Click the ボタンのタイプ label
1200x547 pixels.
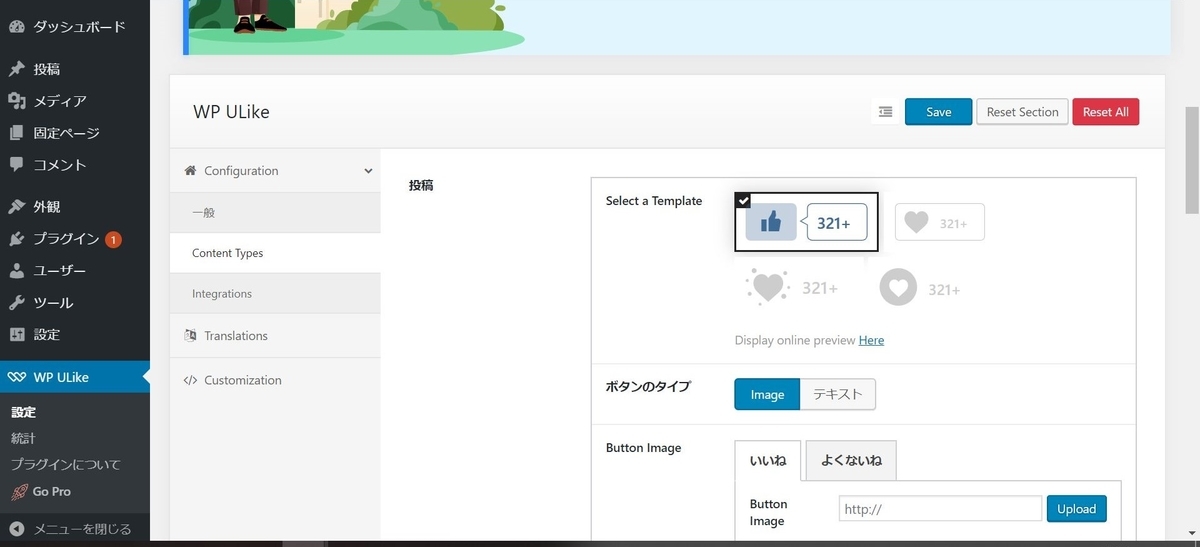coord(648,387)
